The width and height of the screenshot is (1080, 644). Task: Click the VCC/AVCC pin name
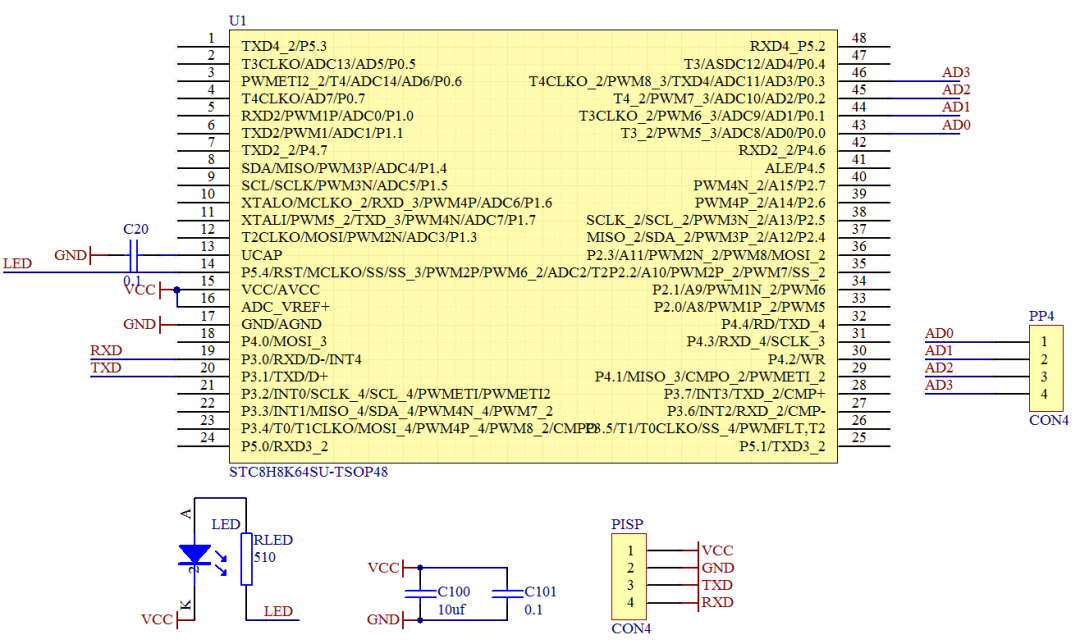[280, 290]
